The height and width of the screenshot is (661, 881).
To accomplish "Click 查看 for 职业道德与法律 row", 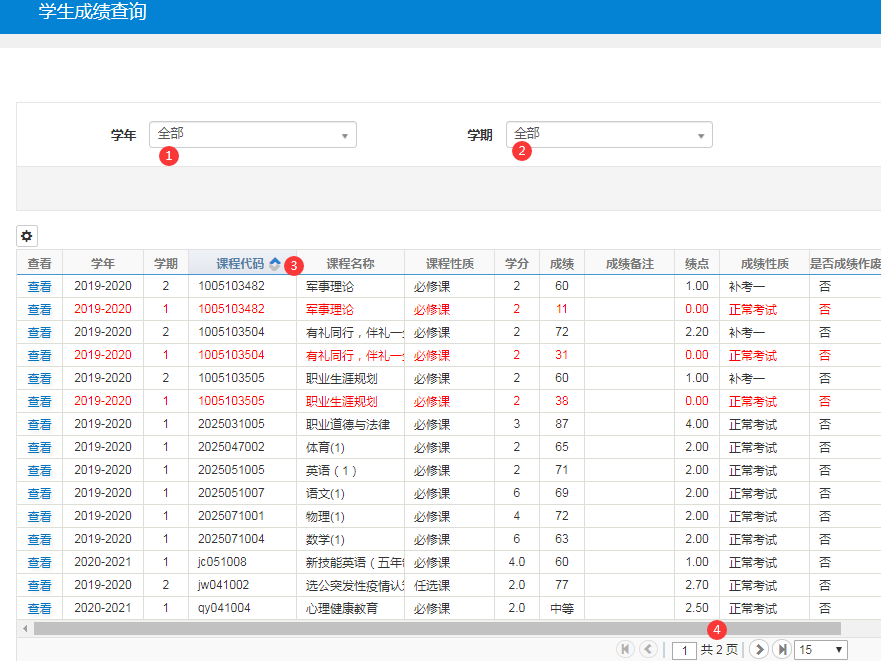I will click(x=39, y=425).
